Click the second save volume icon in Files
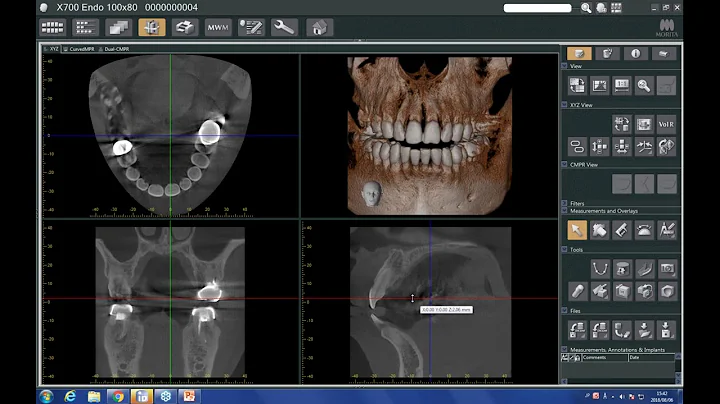 (x=600, y=330)
